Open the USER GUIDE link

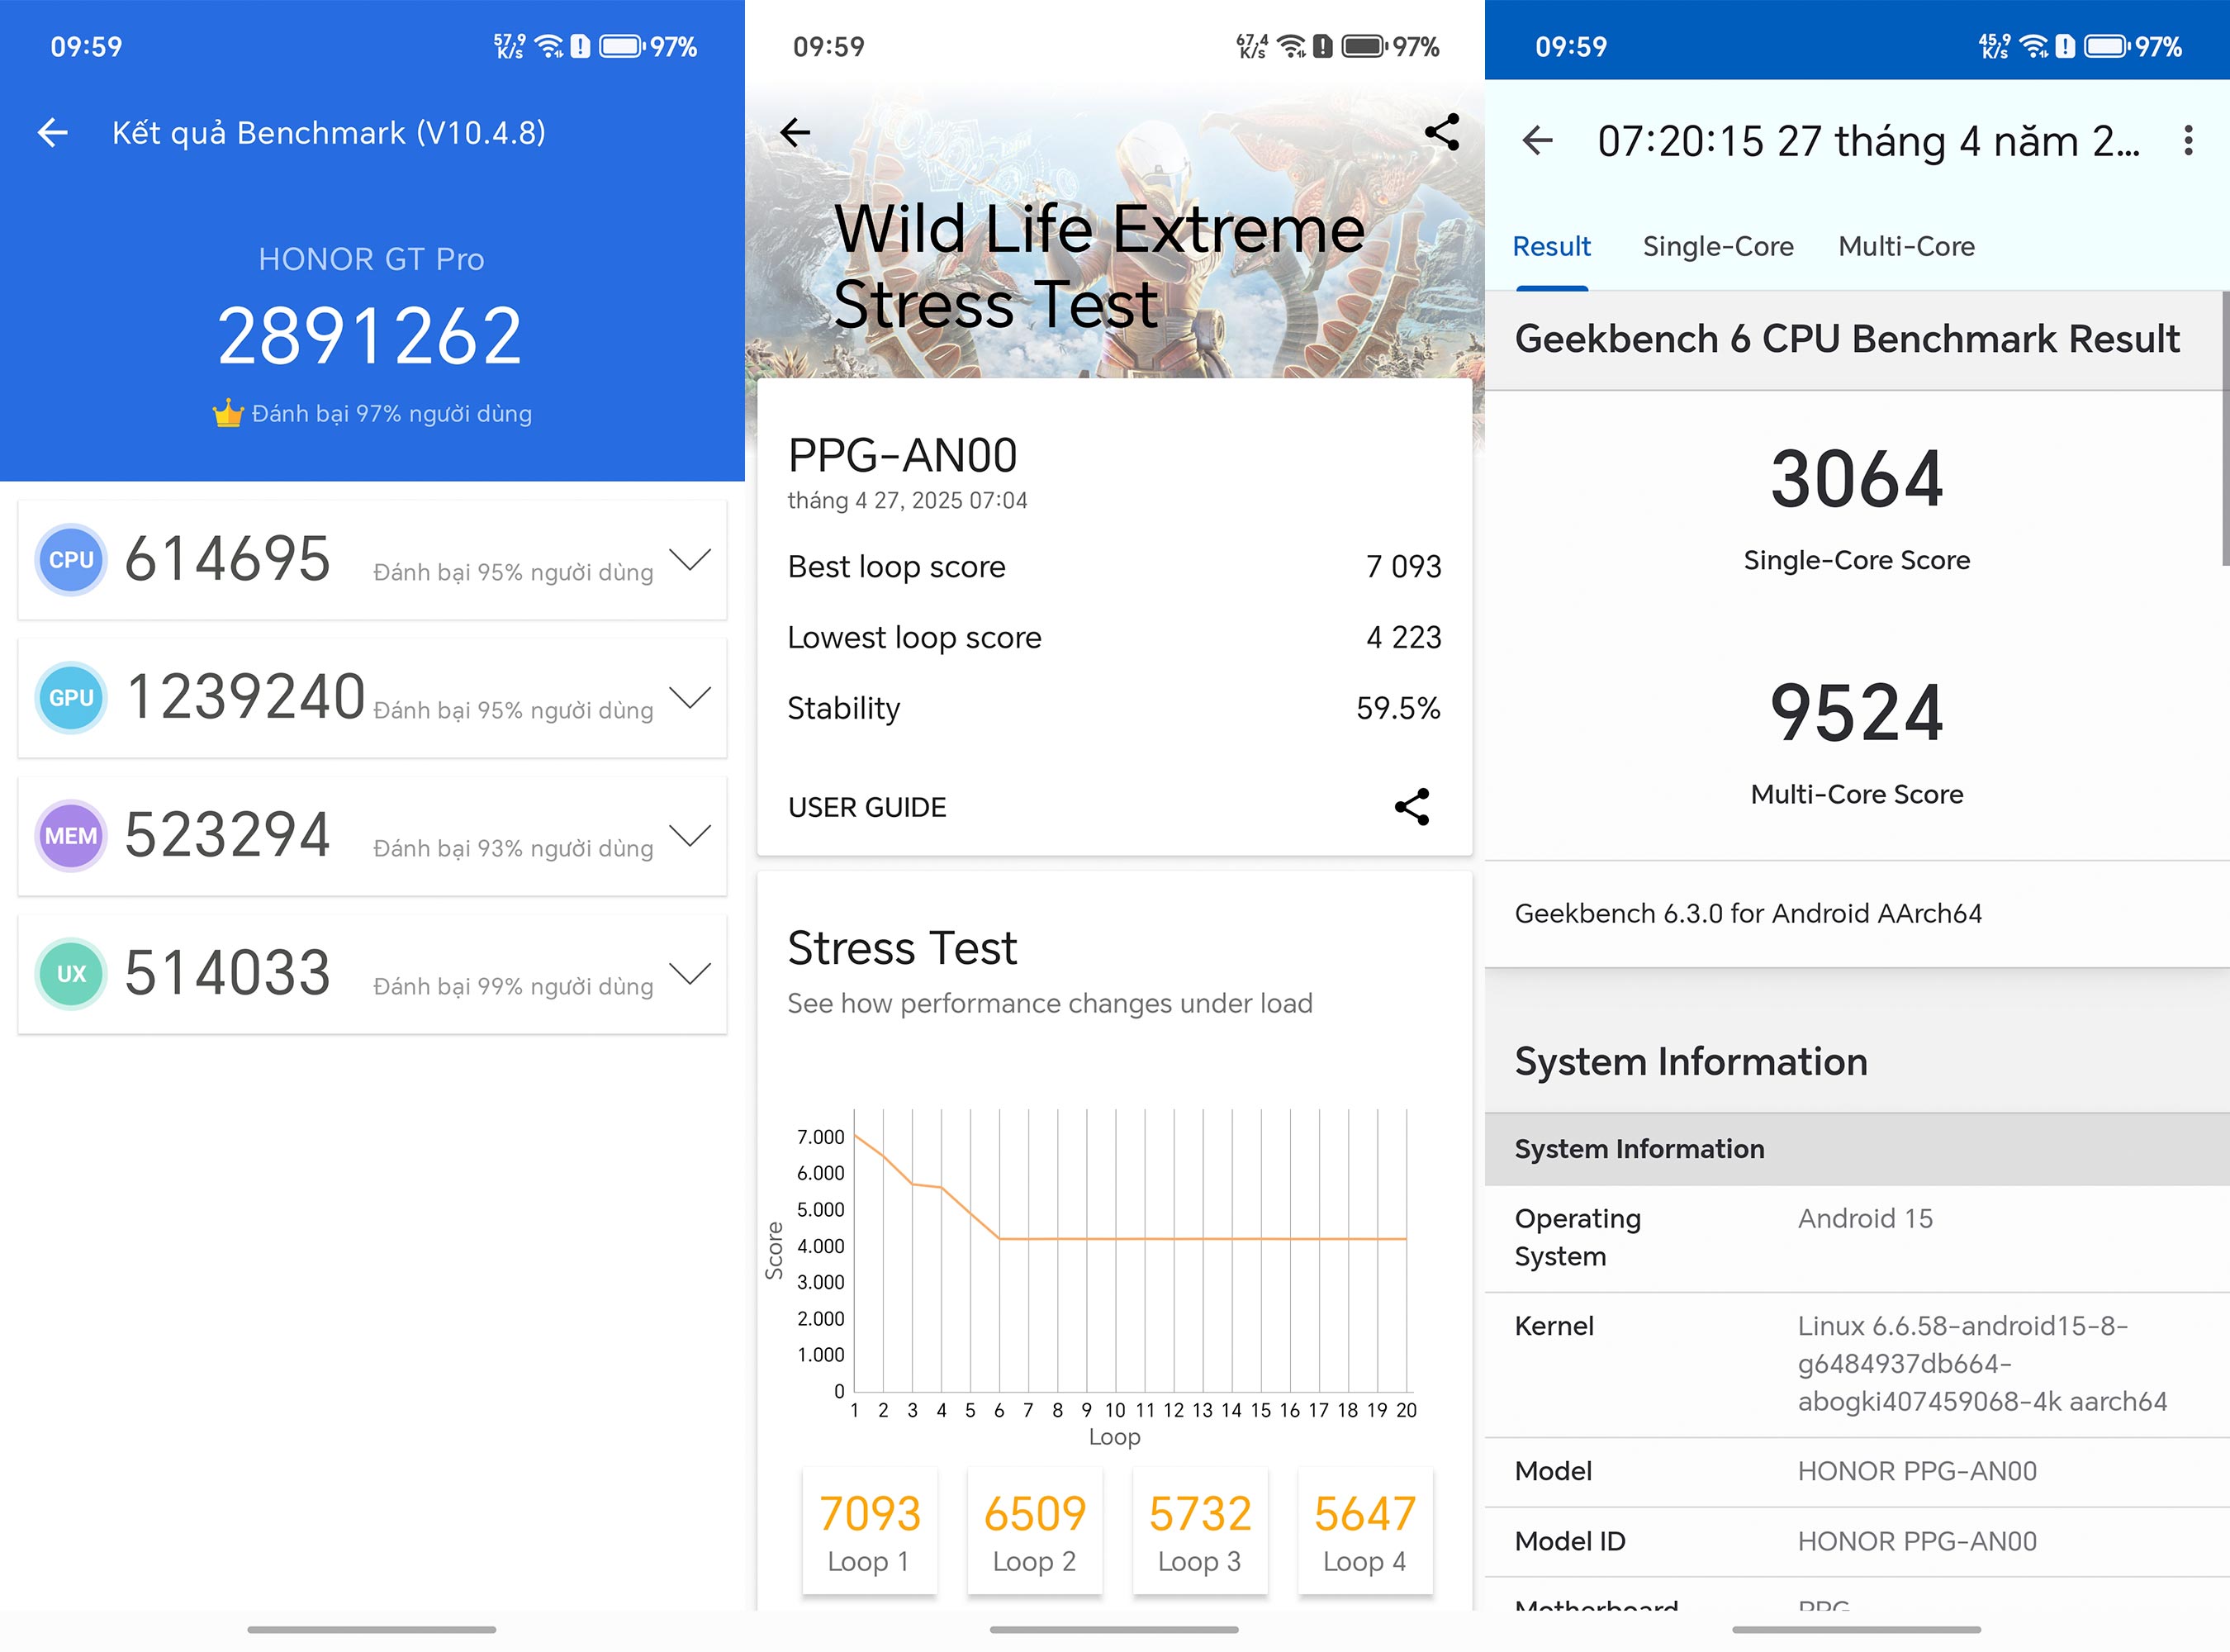point(867,808)
